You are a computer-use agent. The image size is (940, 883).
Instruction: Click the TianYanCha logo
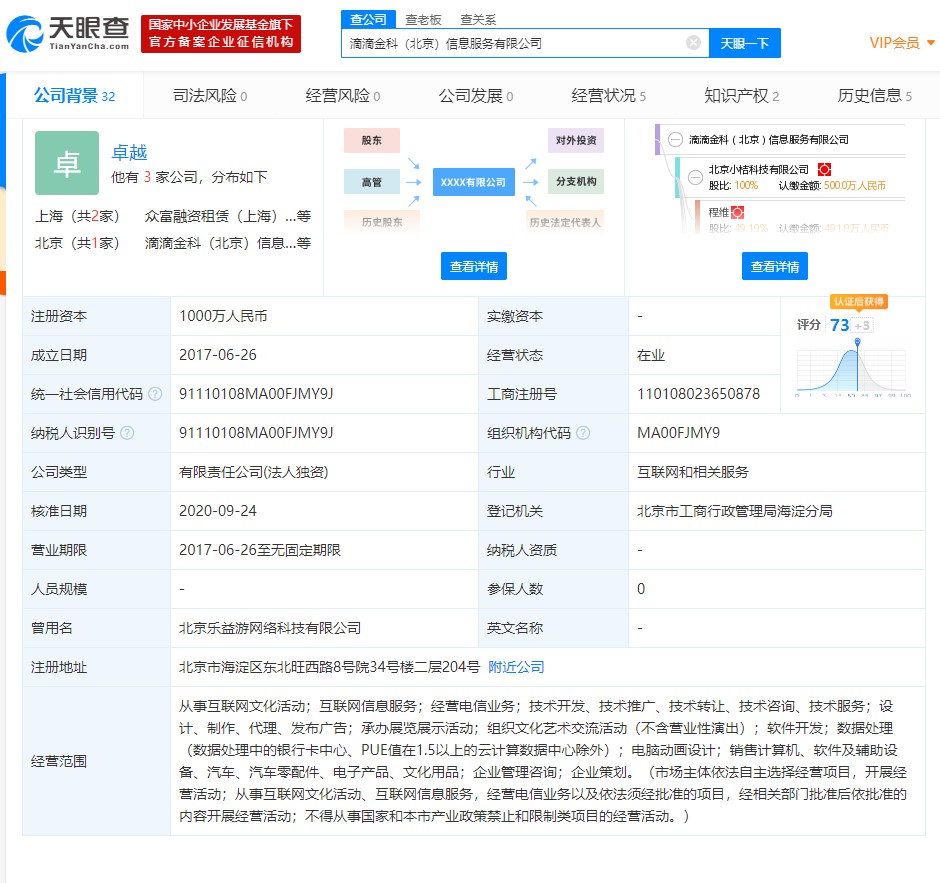pos(68,34)
